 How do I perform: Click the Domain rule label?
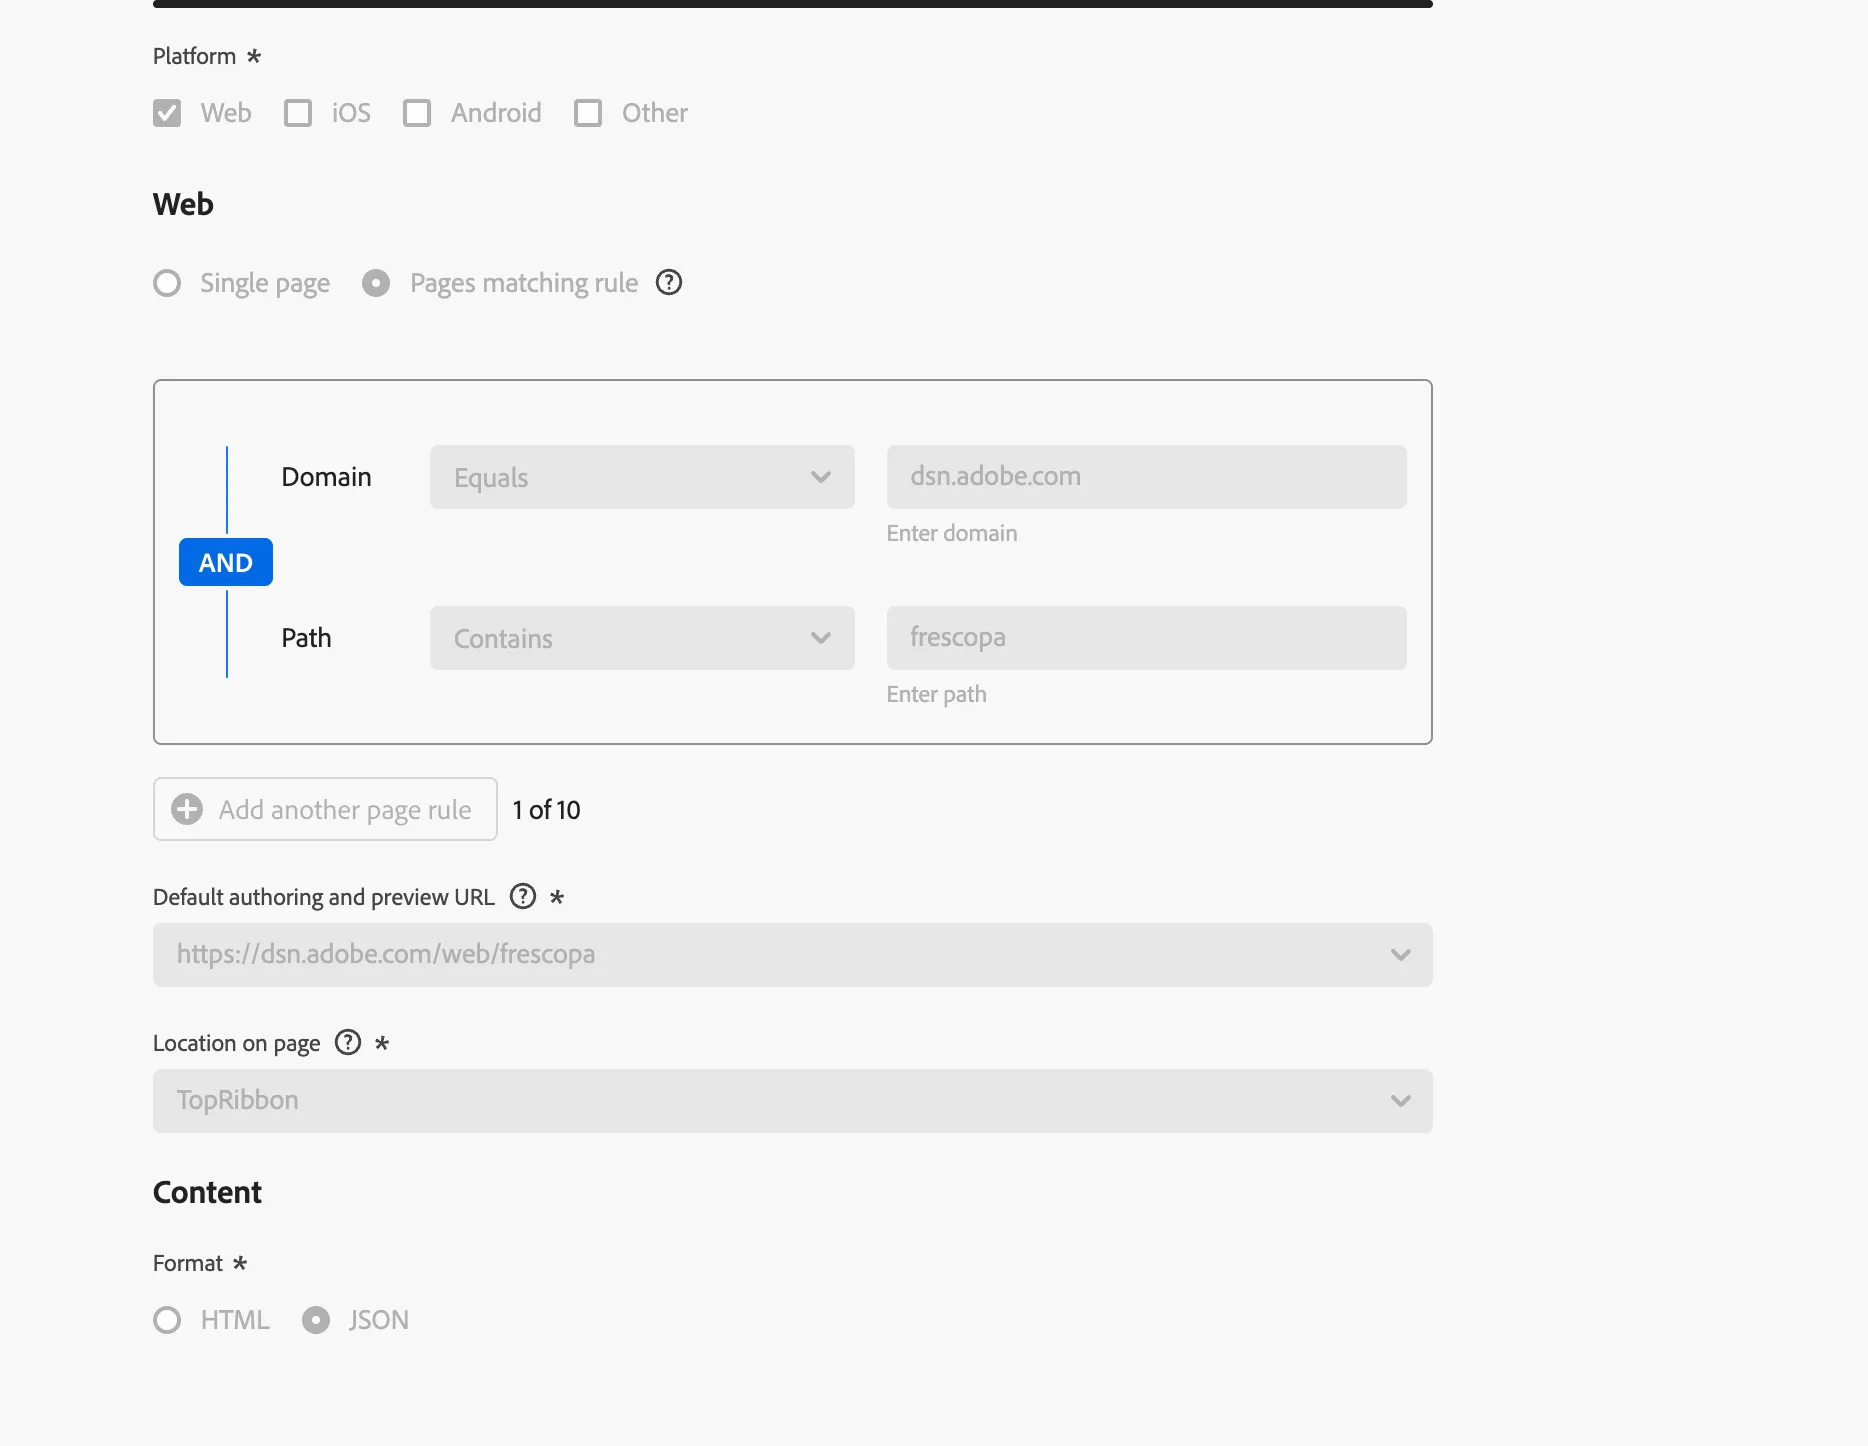coord(326,477)
